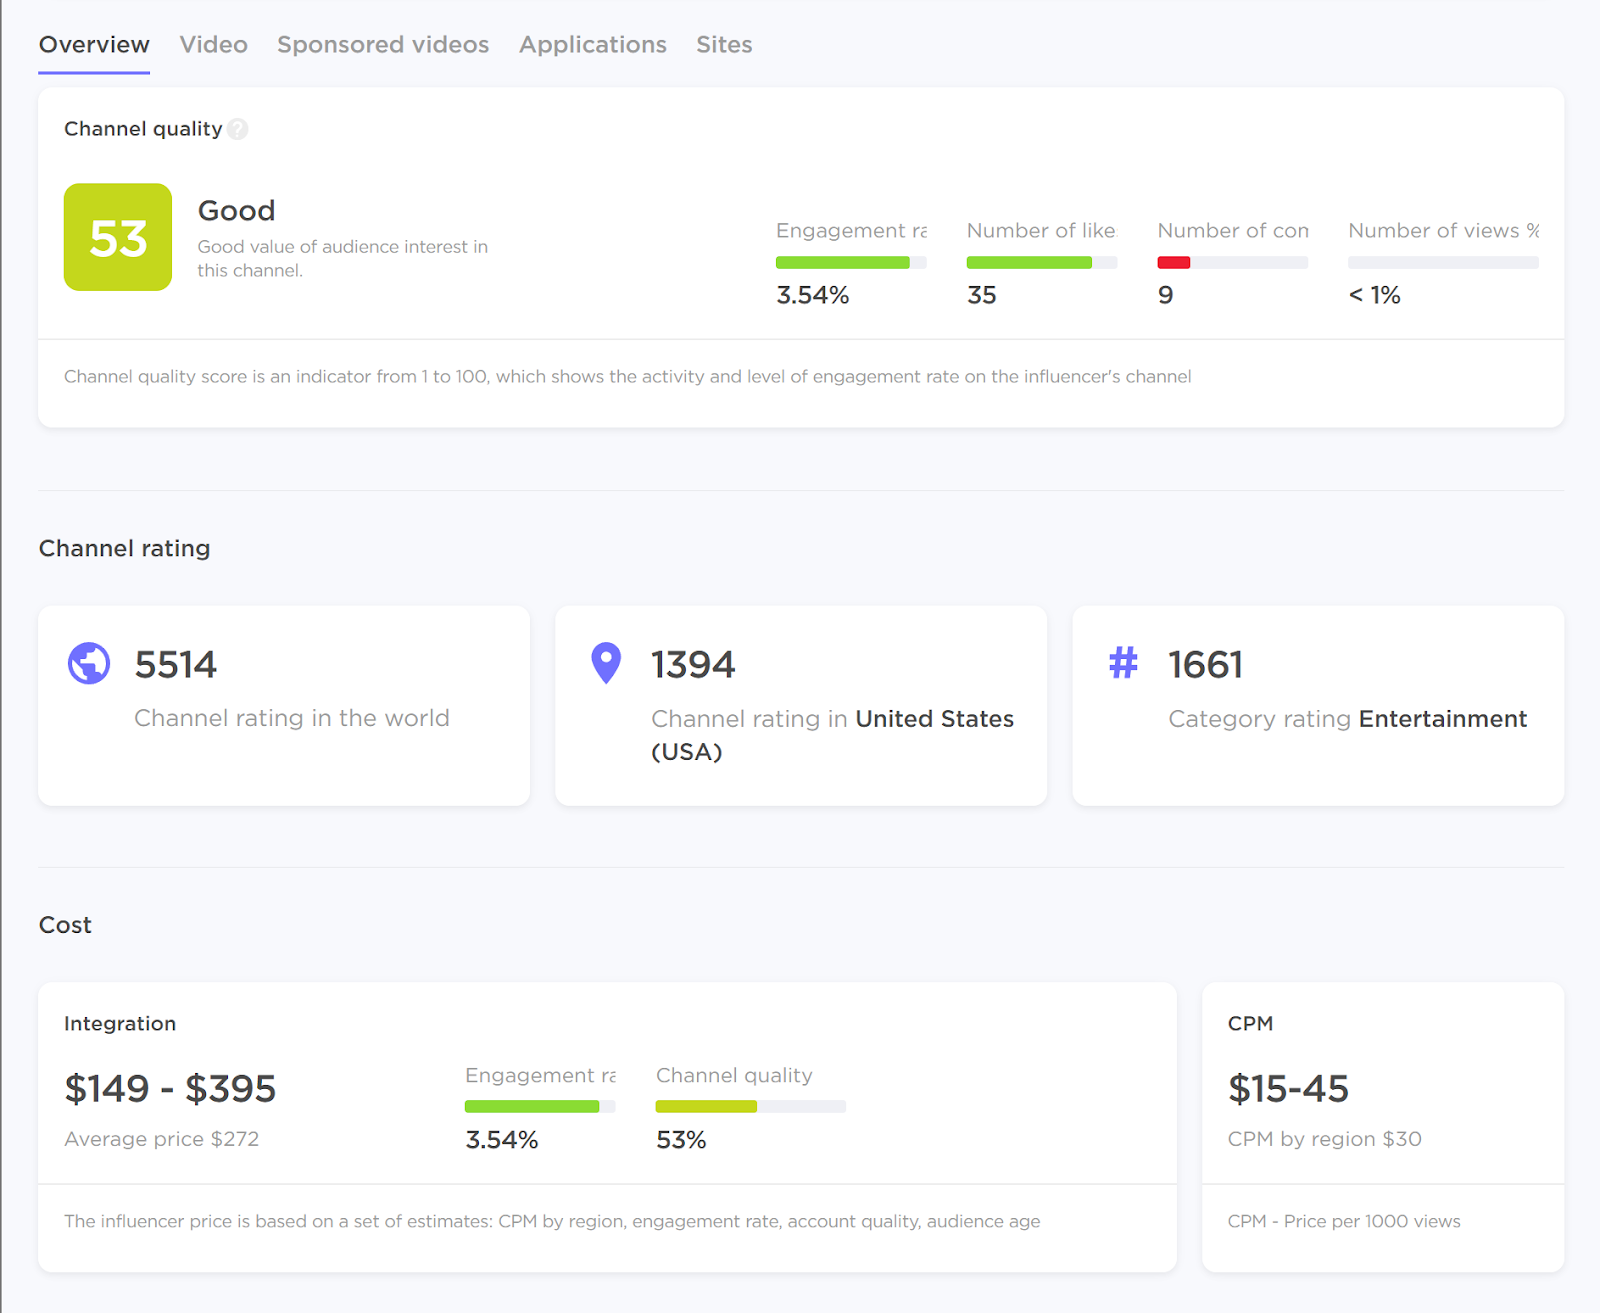
Task: Select the globe icon on world rating card
Action: tap(88, 663)
